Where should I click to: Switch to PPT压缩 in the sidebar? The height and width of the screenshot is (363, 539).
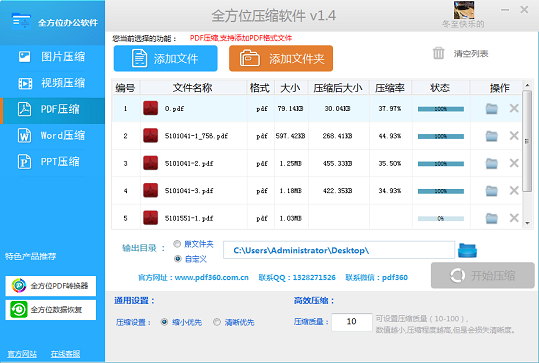click(52, 162)
